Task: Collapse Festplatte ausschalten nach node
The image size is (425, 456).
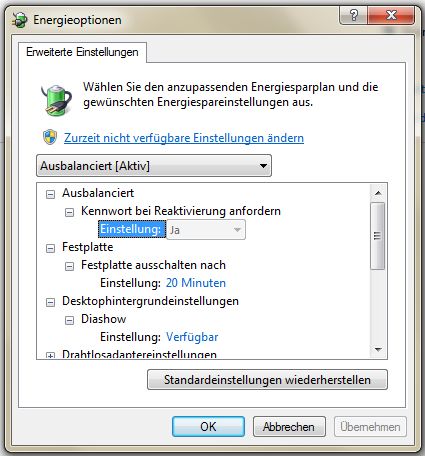Action: point(69,266)
